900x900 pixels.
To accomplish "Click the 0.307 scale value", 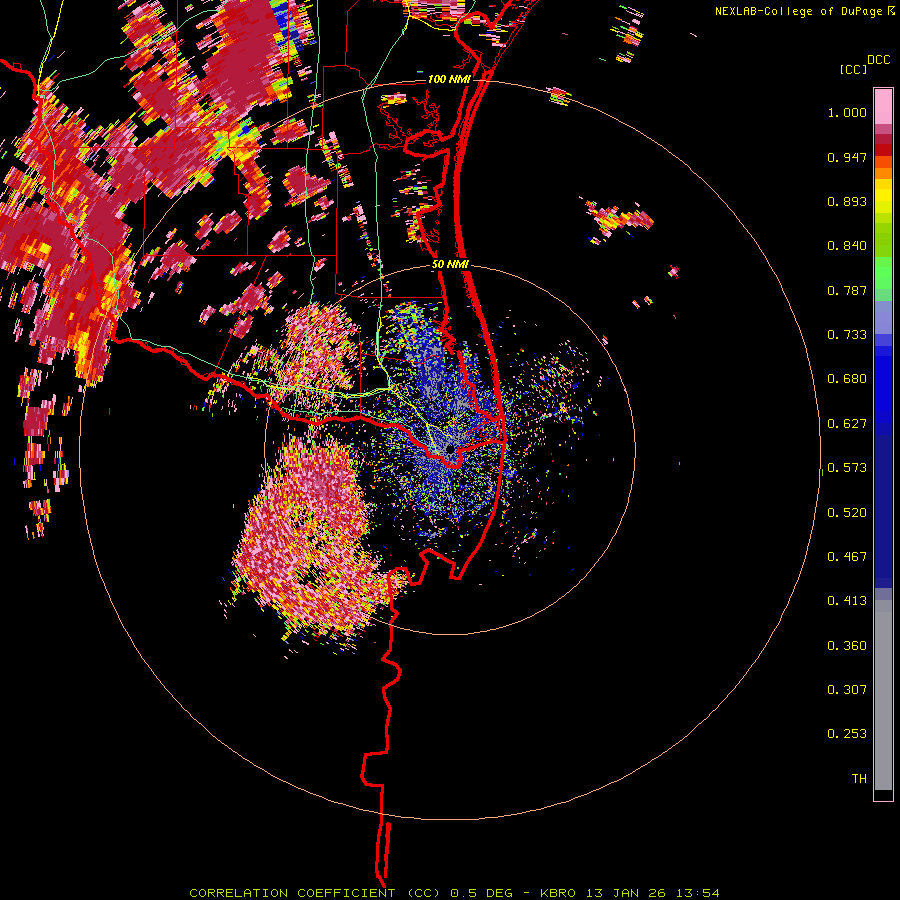I will 847,690.
